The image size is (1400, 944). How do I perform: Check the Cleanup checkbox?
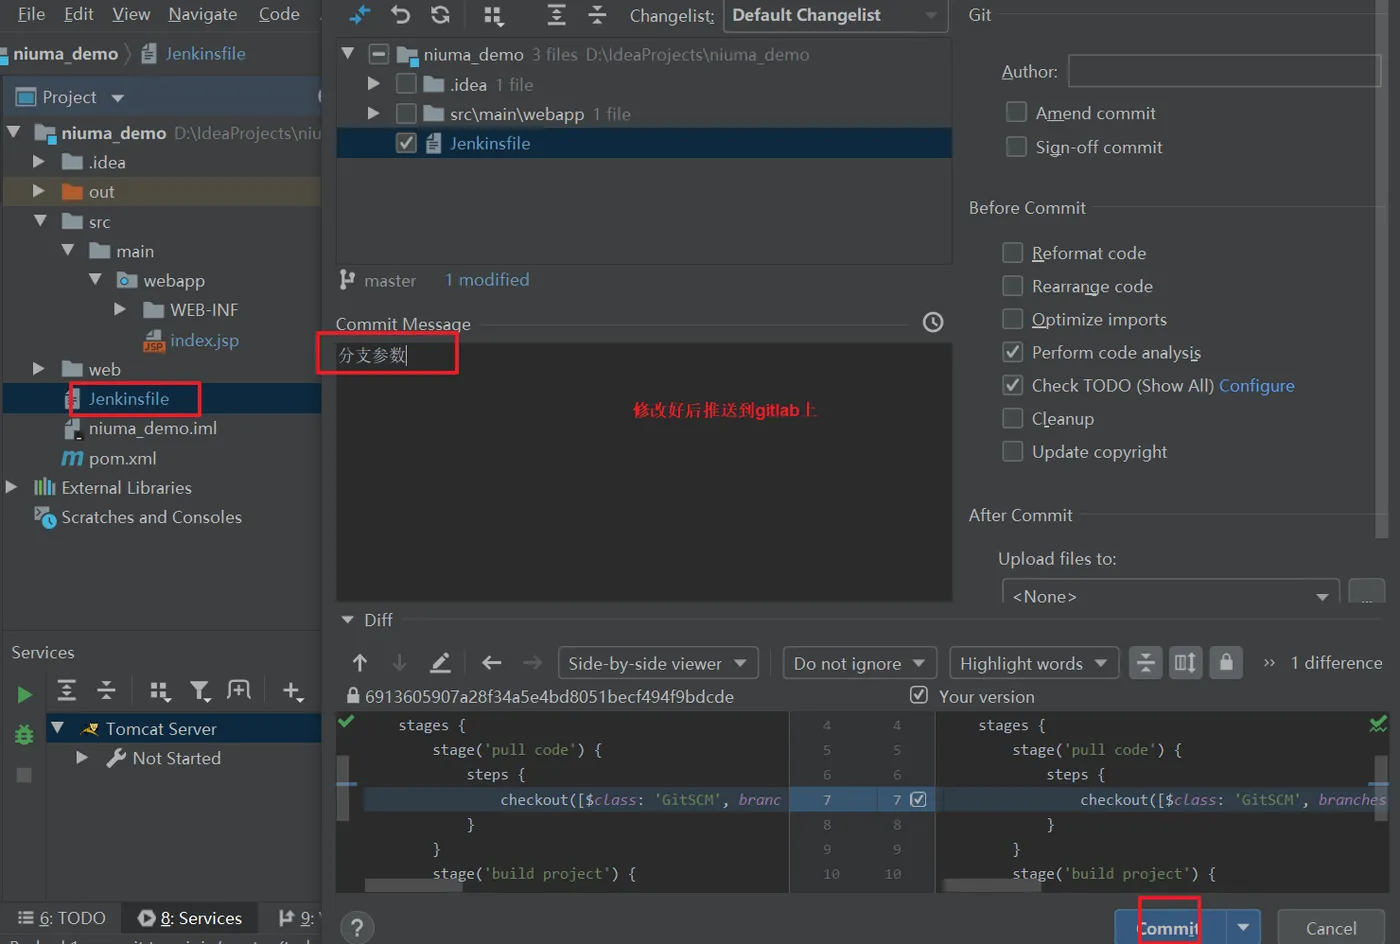tap(1013, 418)
